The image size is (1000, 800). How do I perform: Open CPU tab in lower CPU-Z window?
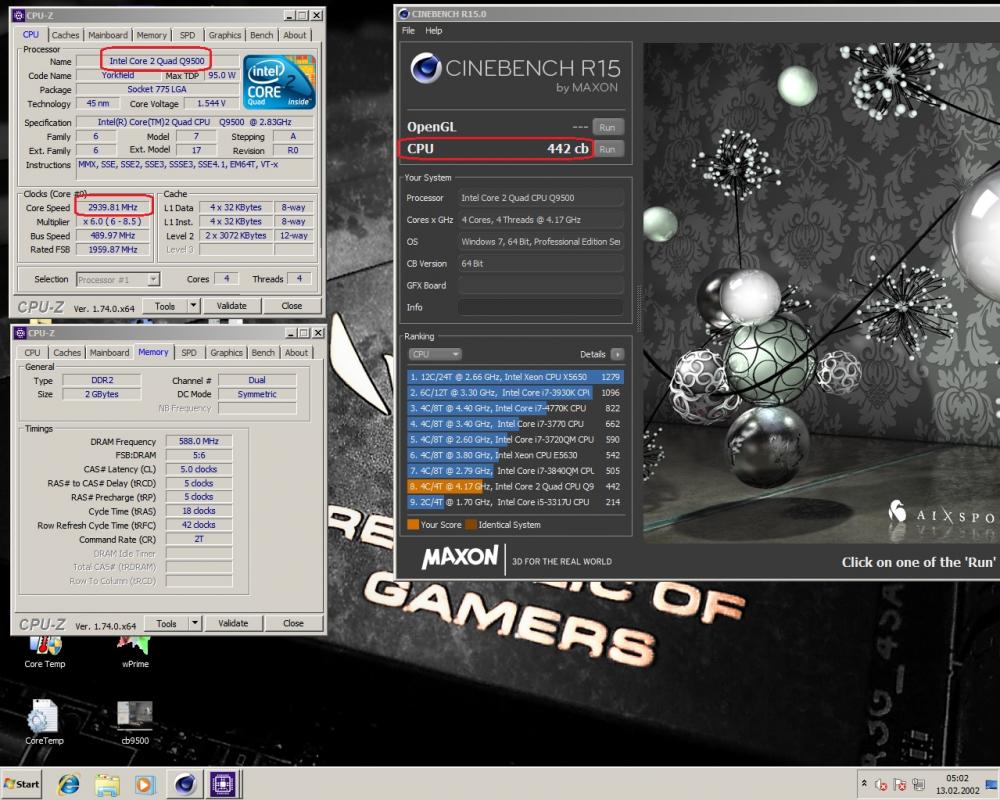(32, 353)
